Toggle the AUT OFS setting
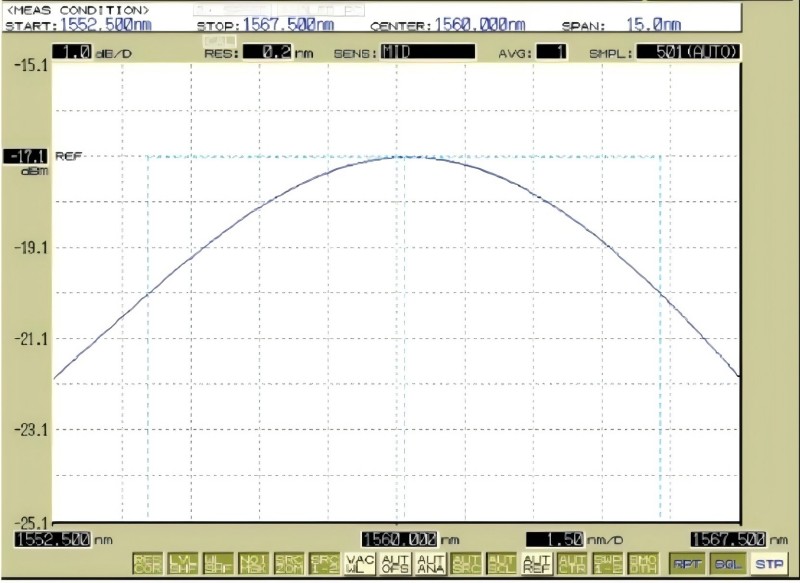Image resolution: width=800 pixels, height=583 pixels. [395, 564]
